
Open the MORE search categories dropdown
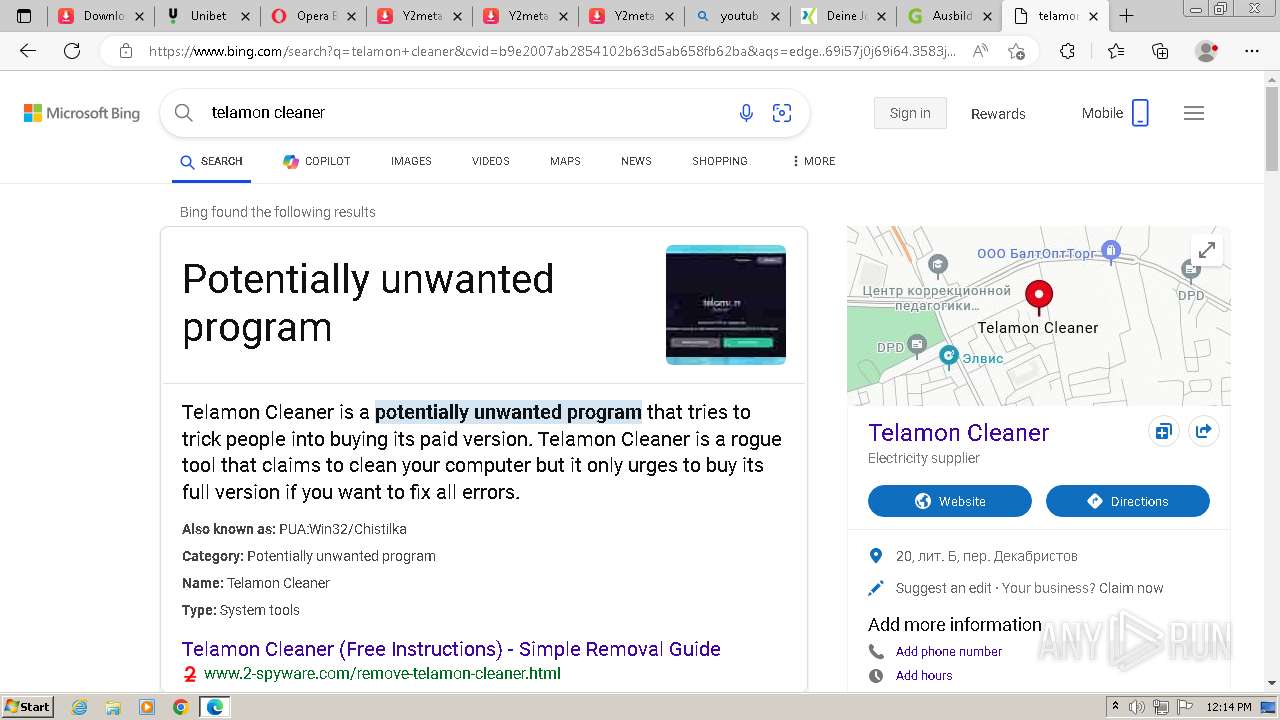[813, 161]
